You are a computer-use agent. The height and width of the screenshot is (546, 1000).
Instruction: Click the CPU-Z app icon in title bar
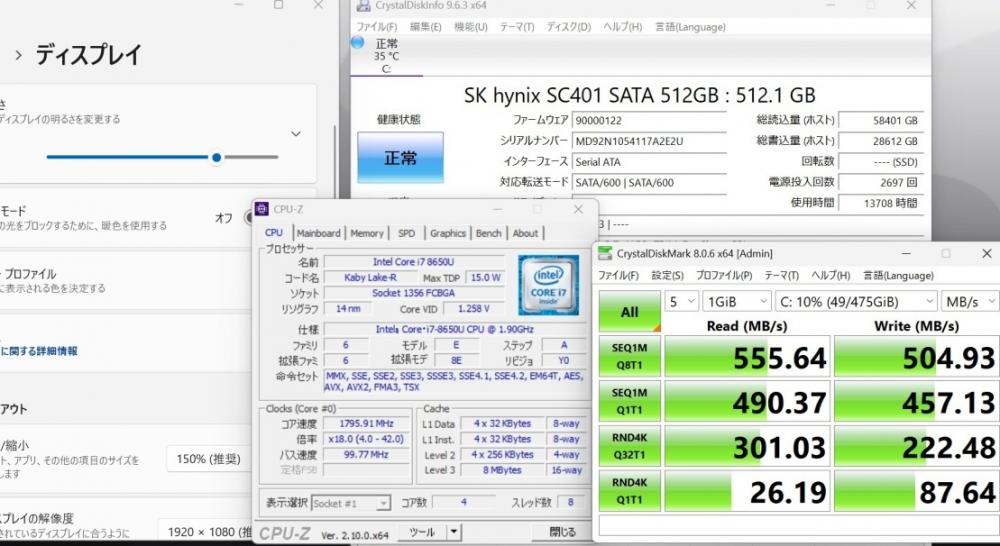[261, 209]
